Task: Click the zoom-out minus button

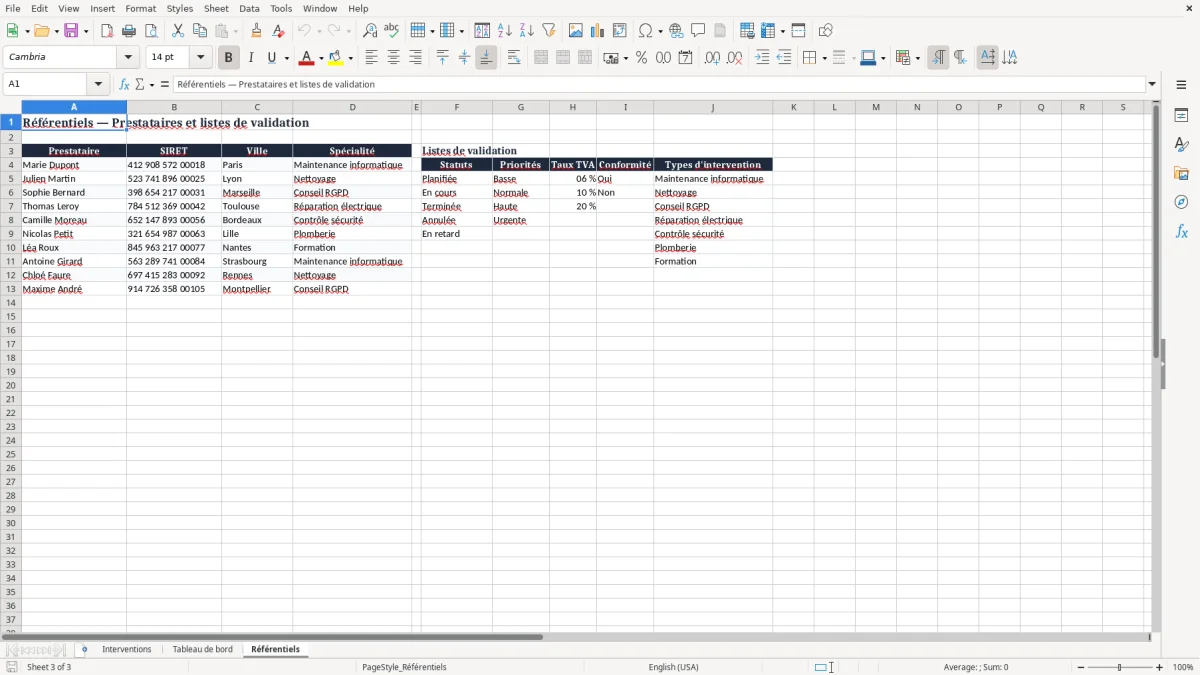Action: coord(1081,667)
